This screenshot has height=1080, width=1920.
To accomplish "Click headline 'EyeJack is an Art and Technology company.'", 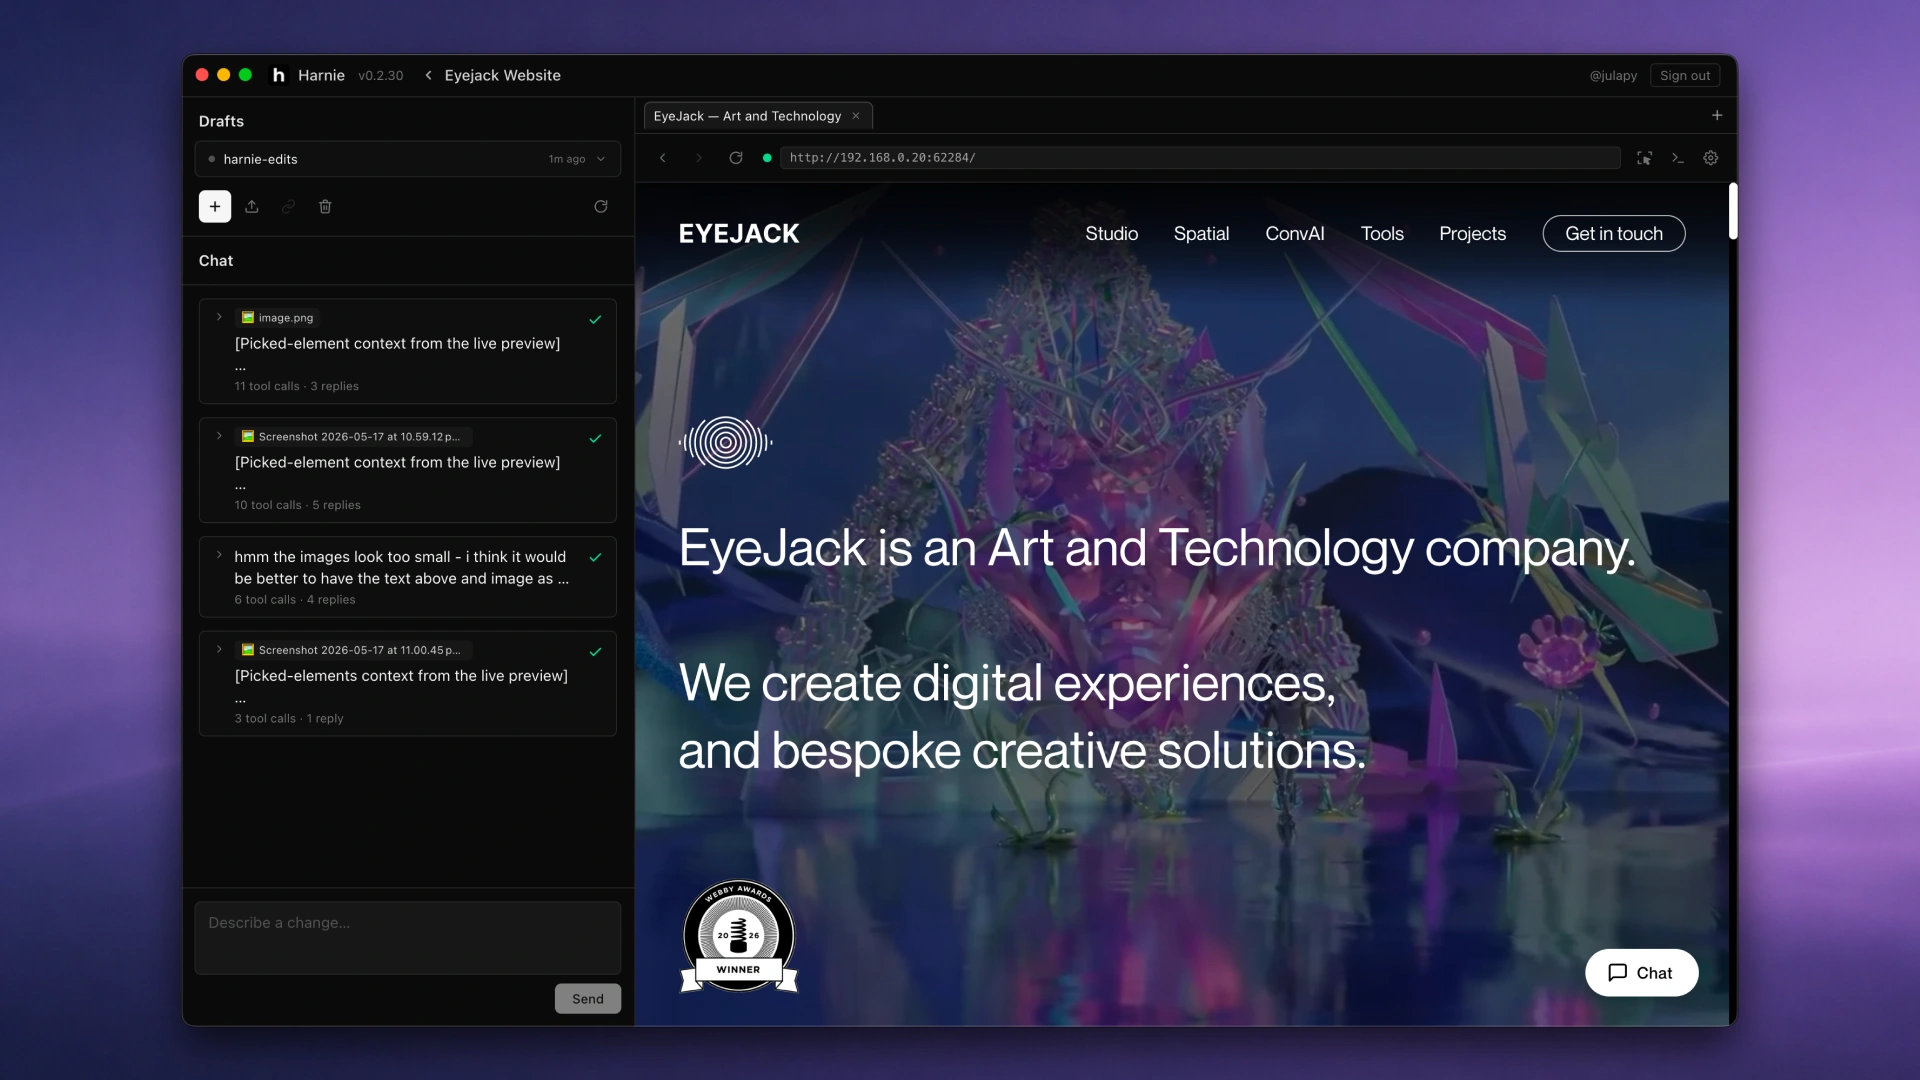I will [1157, 548].
